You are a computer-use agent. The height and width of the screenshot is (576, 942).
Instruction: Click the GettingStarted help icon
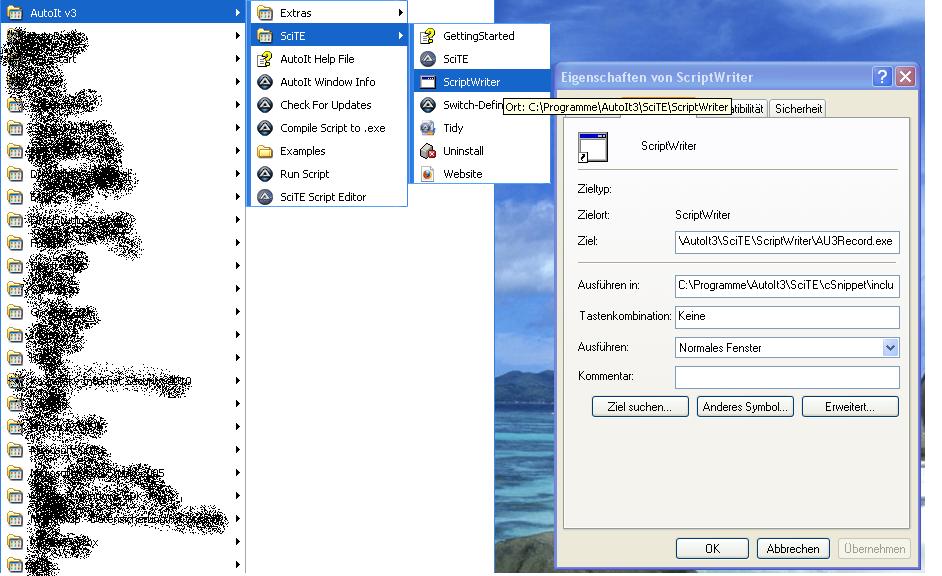point(428,36)
